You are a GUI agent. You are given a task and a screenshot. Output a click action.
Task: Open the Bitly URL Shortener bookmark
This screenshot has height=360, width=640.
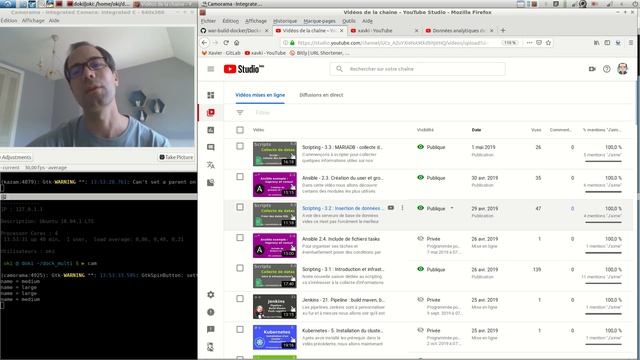[320, 53]
